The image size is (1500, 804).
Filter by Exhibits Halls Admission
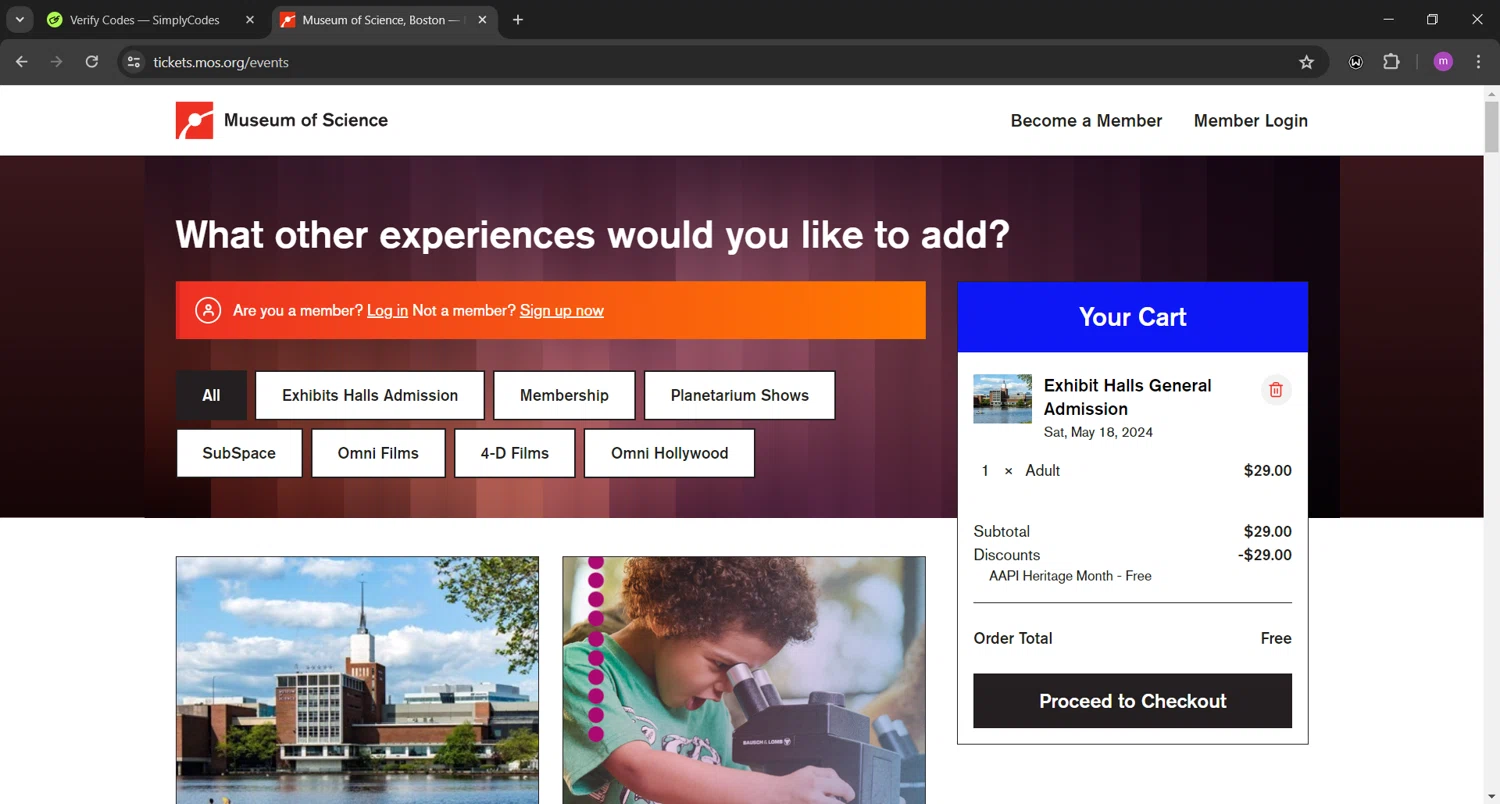370,395
